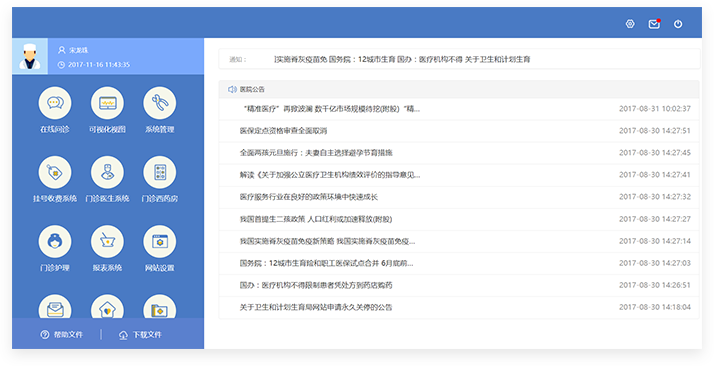714x366 pixels.
Task: Click the 通知 label in the ticker
Action: tap(238, 60)
